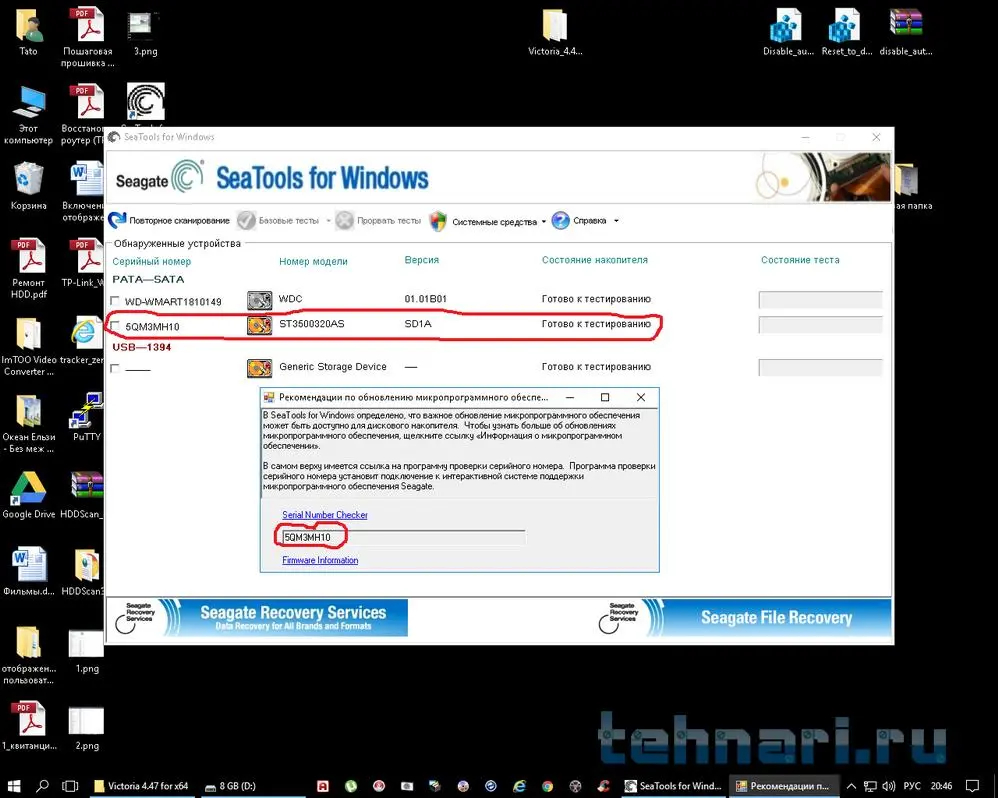The image size is (998, 798).
Task: Open the Корзина recycle bin
Action: pos(28,186)
